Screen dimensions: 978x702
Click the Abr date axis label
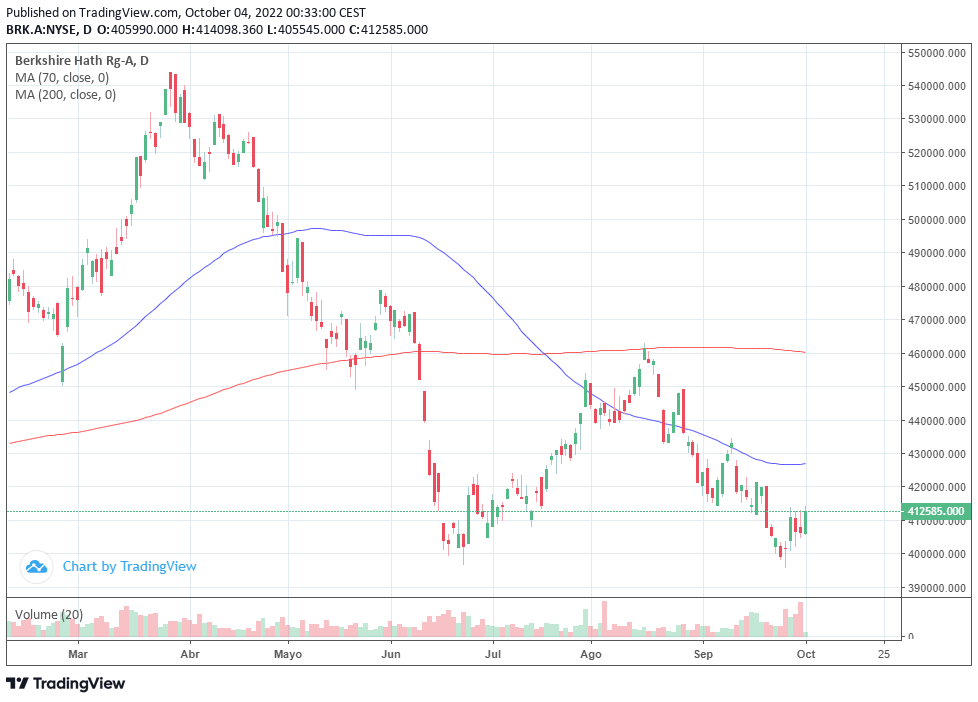tap(190, 654)
